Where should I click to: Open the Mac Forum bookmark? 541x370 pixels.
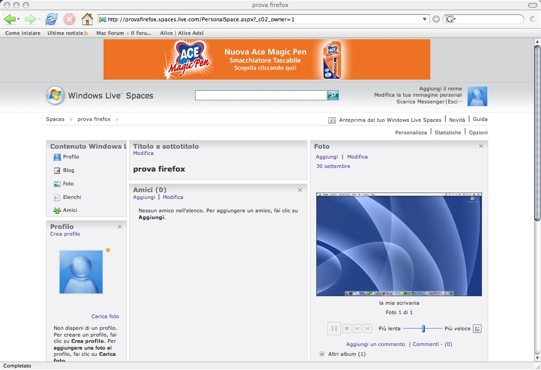[x=124, y=33]
